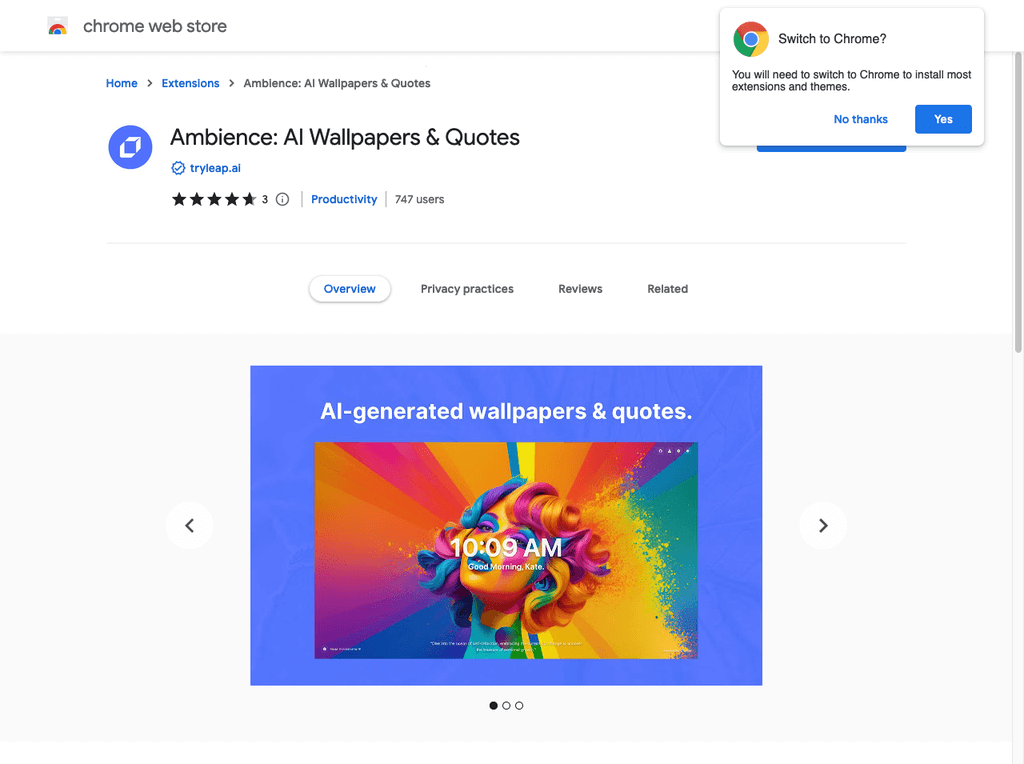1024x764 pixels.
Task: Click the Chrome Web Store rainbow logo
Action: click(57, 26)
